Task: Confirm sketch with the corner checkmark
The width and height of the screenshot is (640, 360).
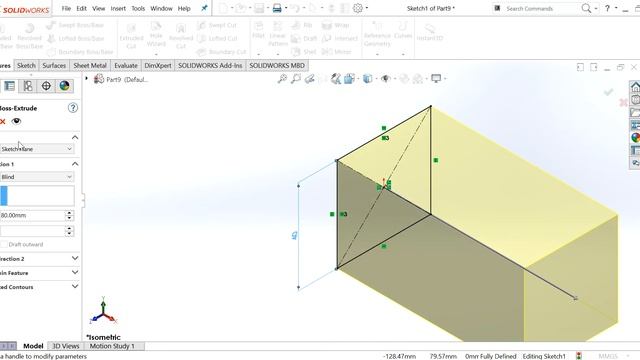Action: (609, 92)
